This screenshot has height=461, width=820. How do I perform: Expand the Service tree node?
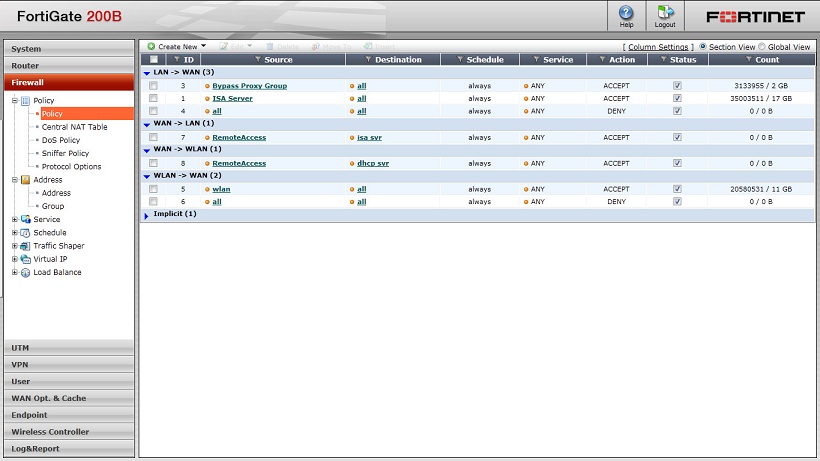[x=15, y=220]
